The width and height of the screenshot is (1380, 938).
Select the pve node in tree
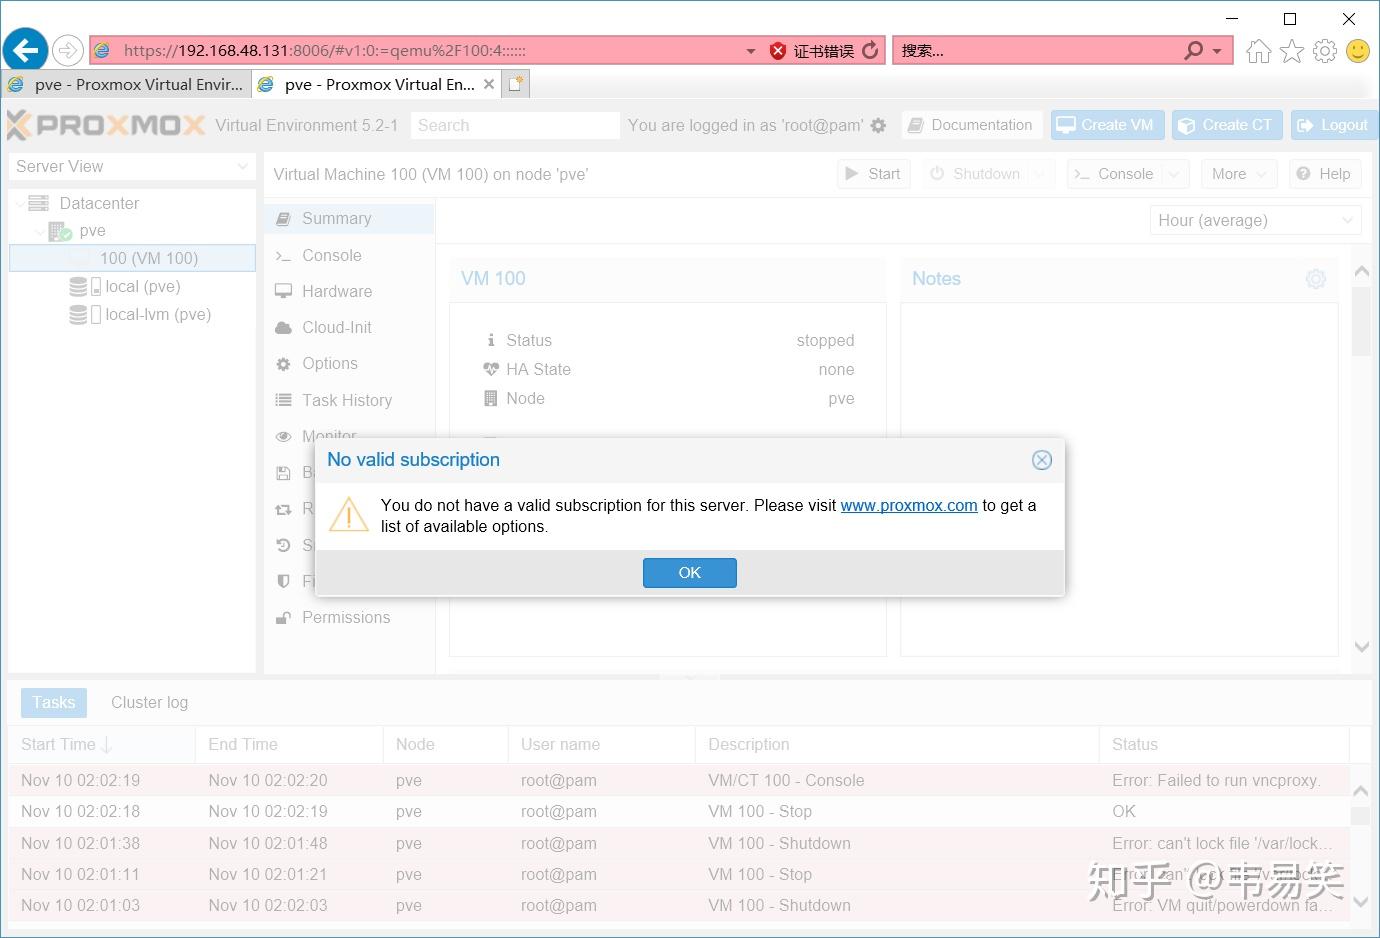(x=92, y=231)
